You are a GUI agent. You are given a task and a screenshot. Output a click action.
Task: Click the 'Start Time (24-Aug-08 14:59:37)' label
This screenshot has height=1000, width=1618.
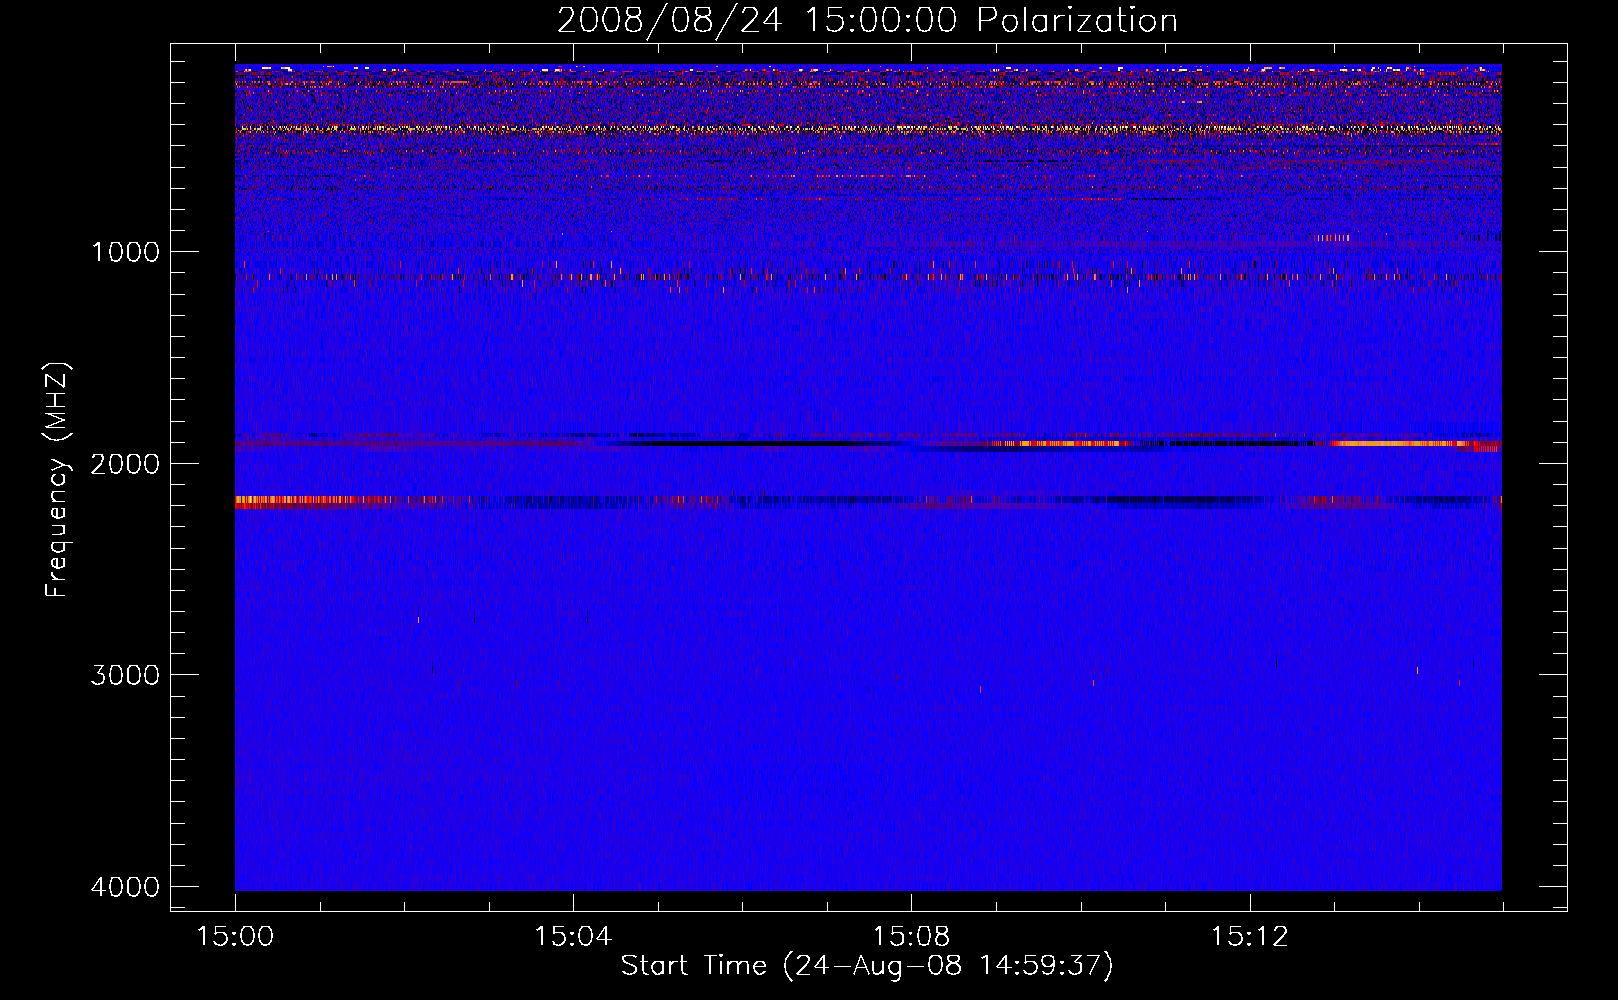coord(867,966)
